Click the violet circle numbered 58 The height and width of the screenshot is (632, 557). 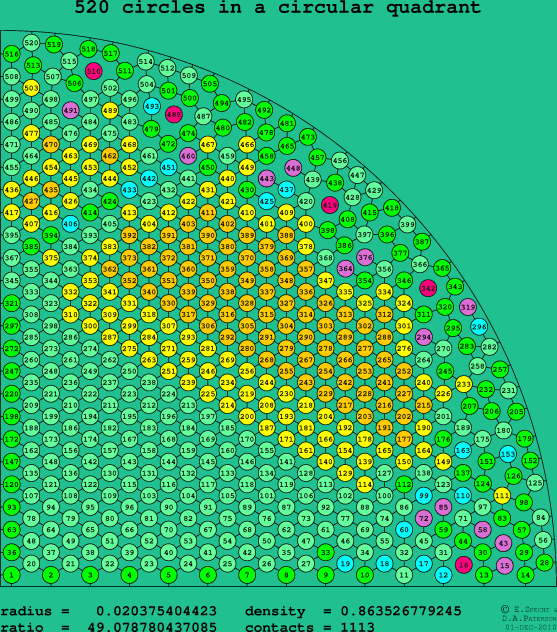tap(482, 530)
